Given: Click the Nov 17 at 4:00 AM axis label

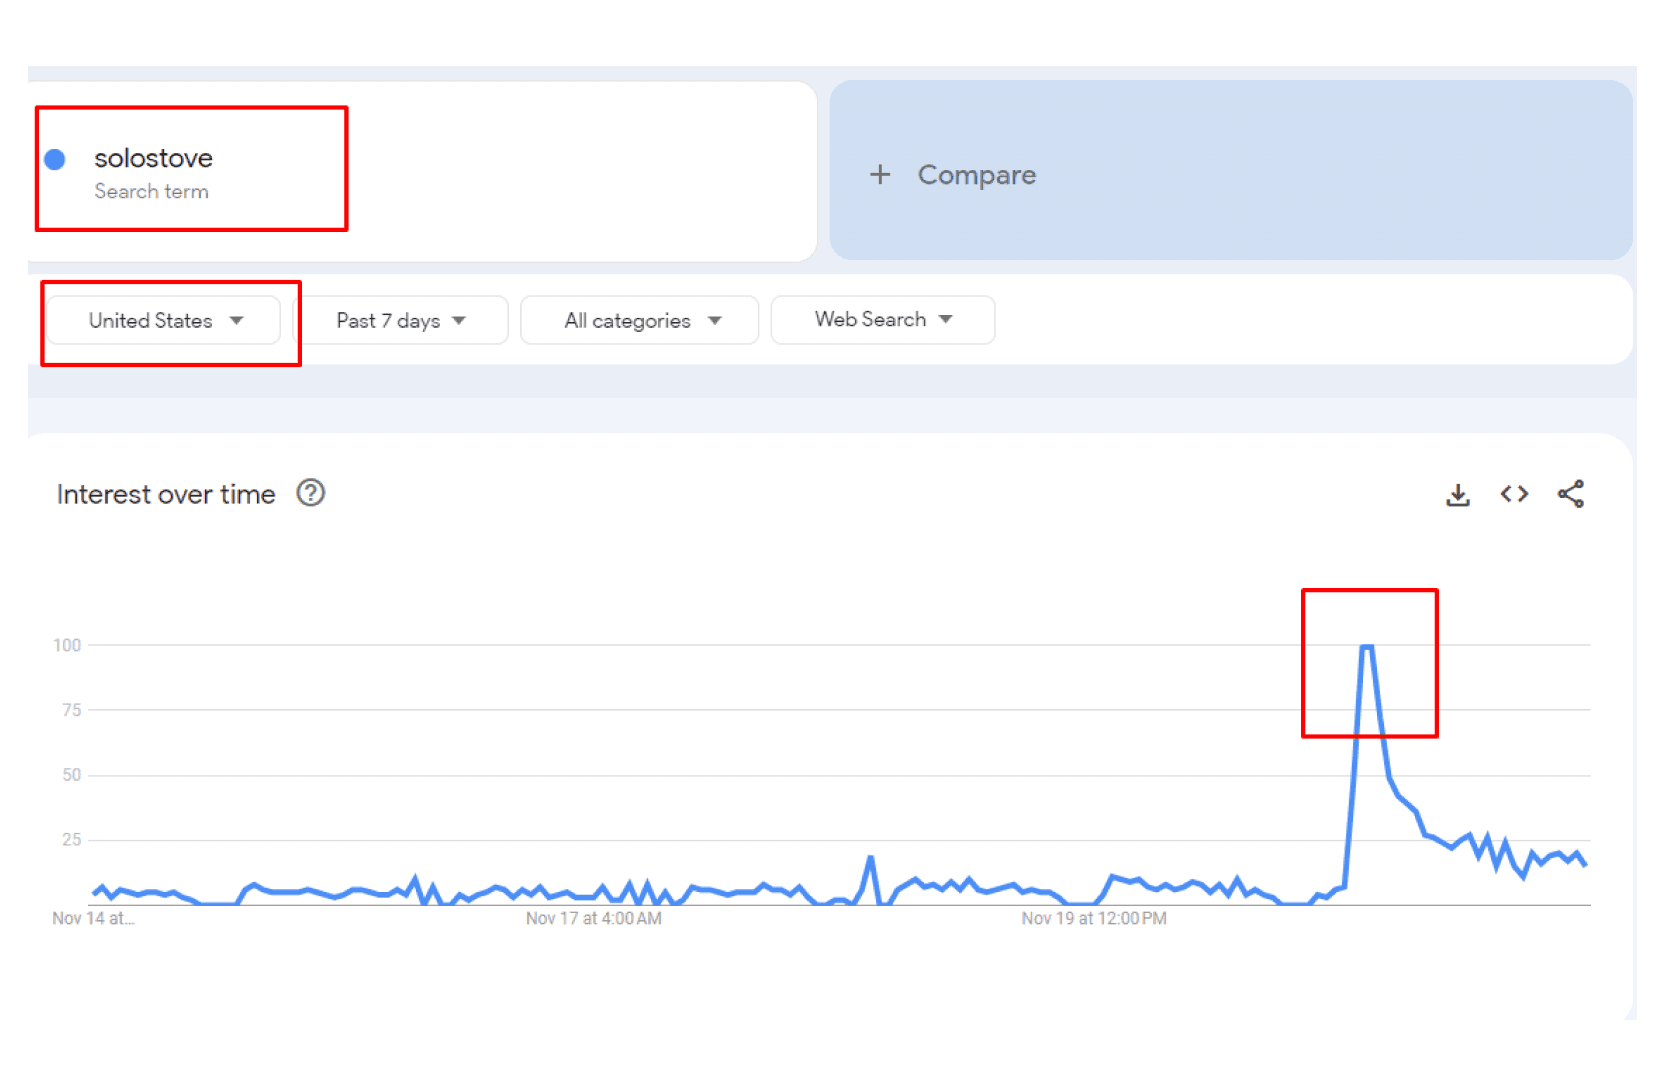Looking at the screenshot, I should pos(594,919).
